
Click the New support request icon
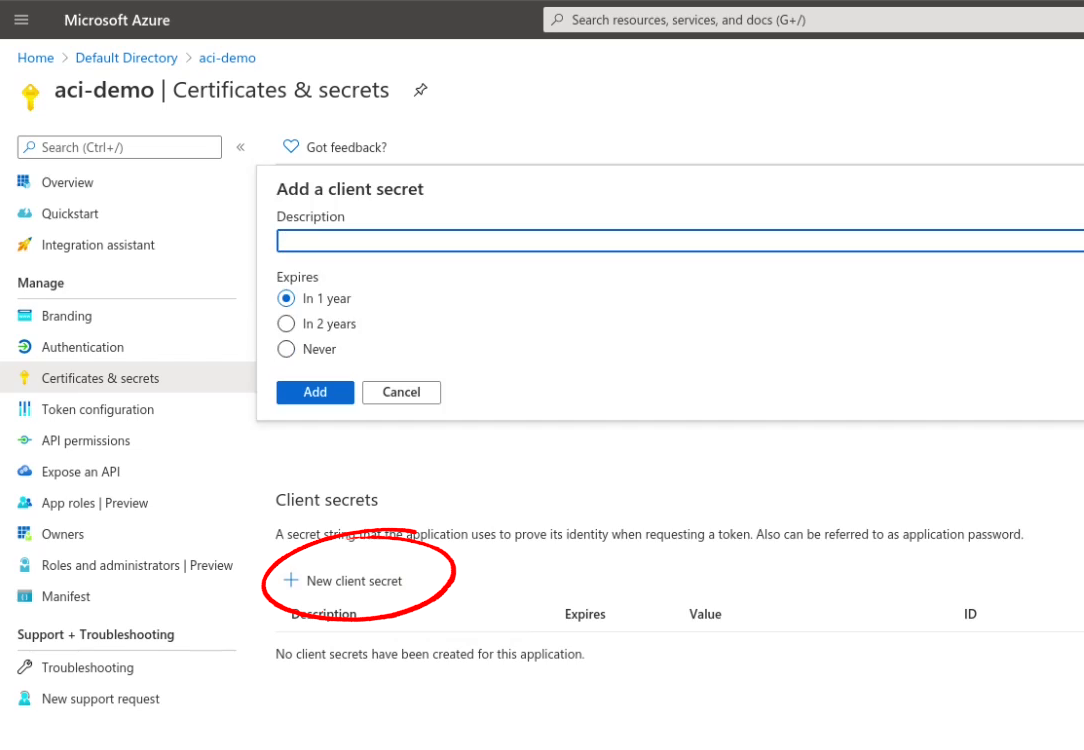pos(24,698)
